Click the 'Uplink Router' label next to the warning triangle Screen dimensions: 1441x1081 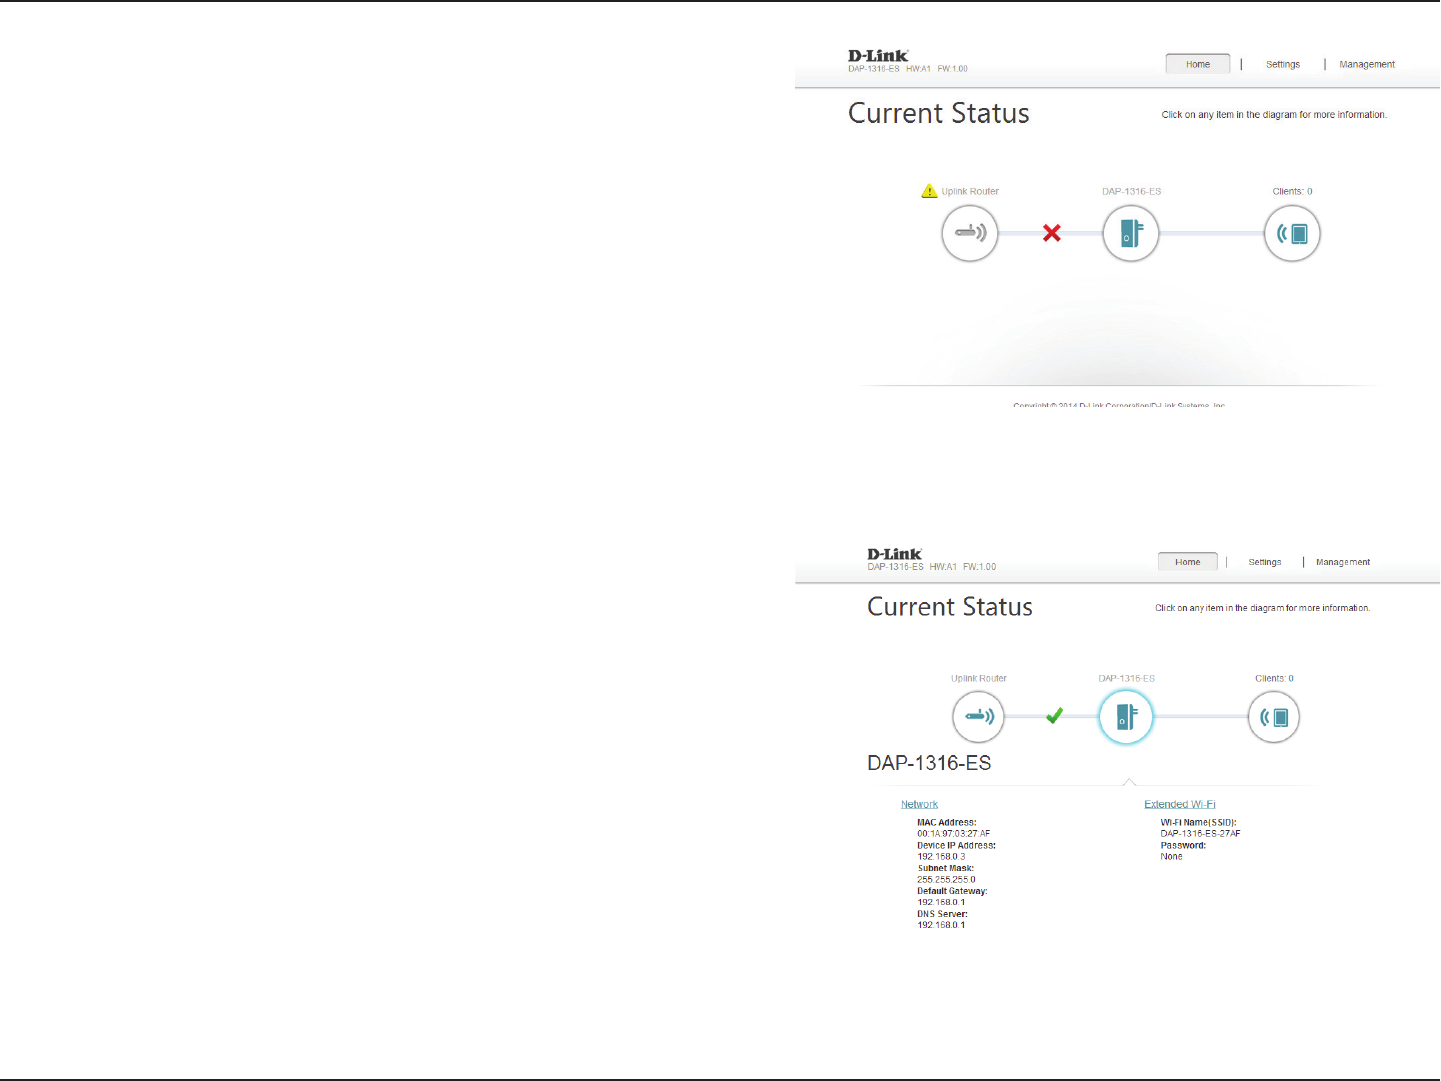(970, 191)
